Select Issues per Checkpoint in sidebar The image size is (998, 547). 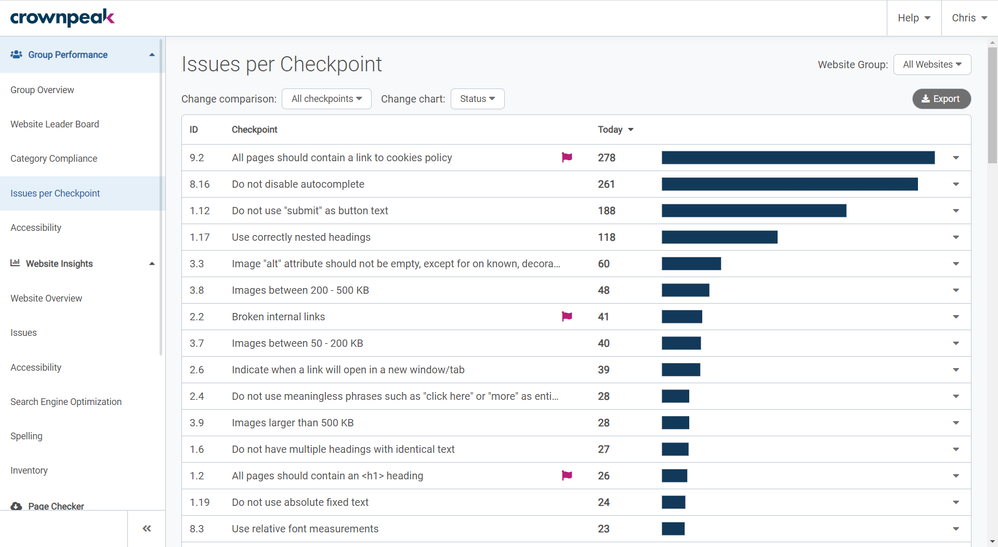pos(55,193)
